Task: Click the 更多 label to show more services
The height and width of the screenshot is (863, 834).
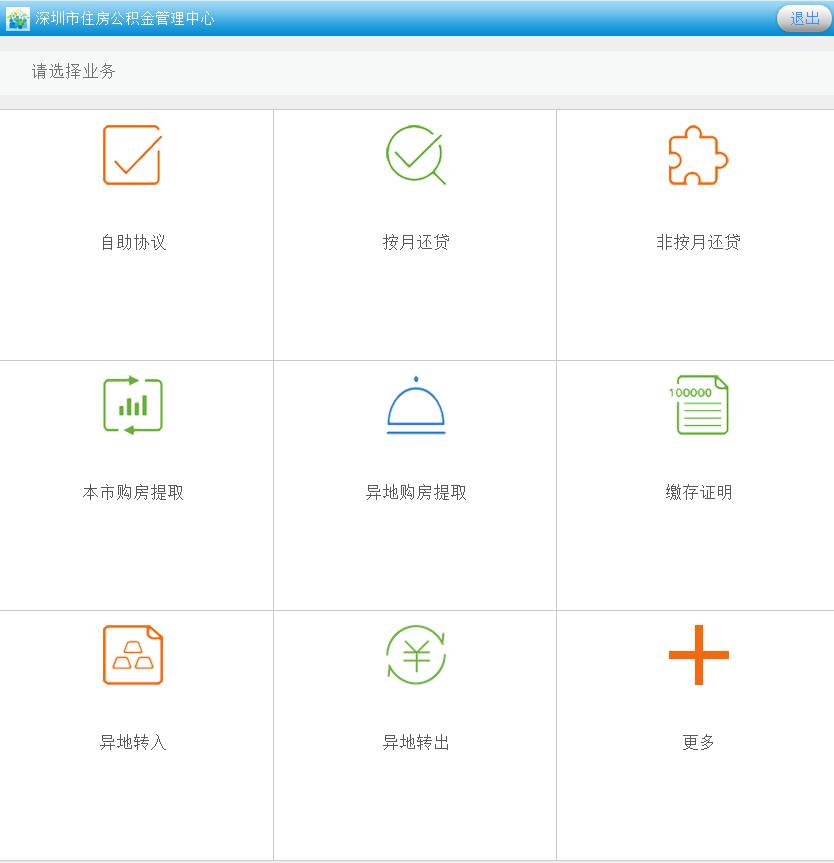Action: click(698, 743)
